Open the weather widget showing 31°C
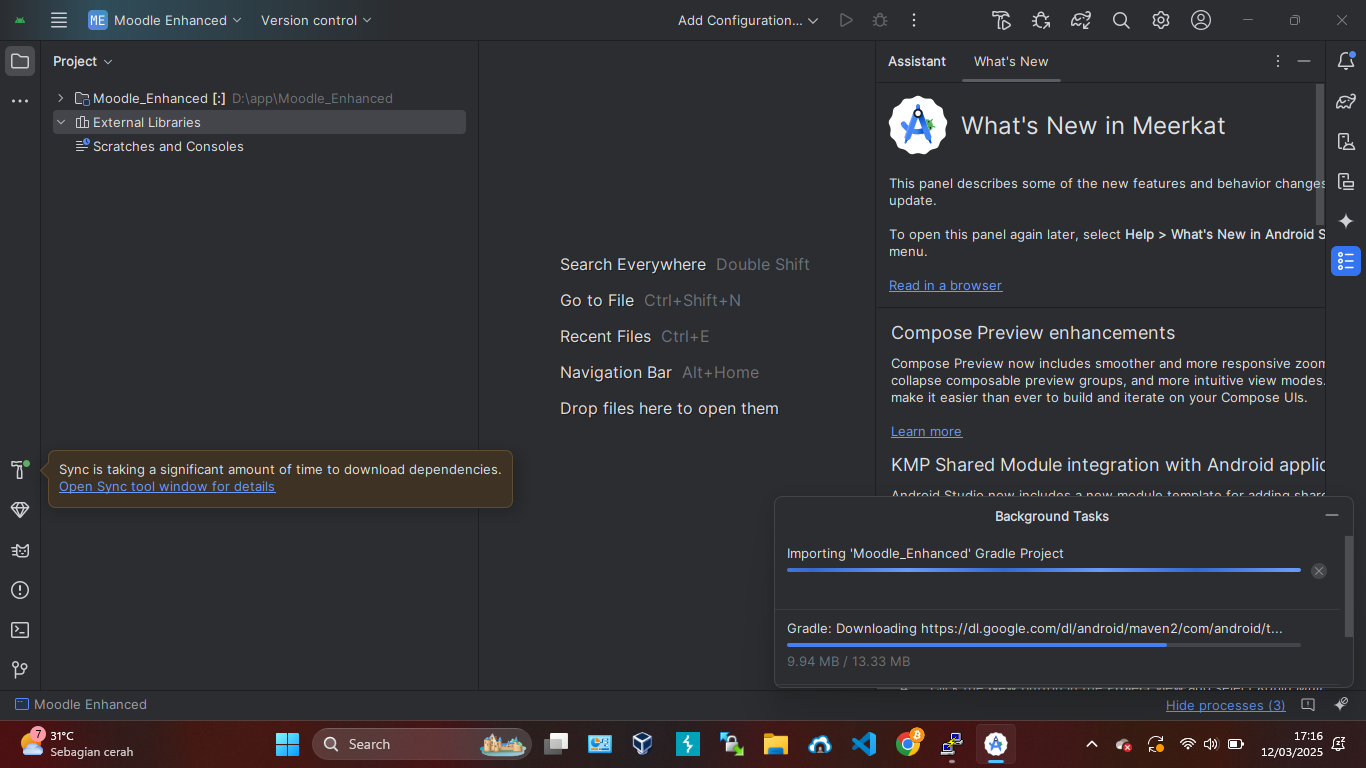The width and height of the screenshot is (1366, 768). 78,744
